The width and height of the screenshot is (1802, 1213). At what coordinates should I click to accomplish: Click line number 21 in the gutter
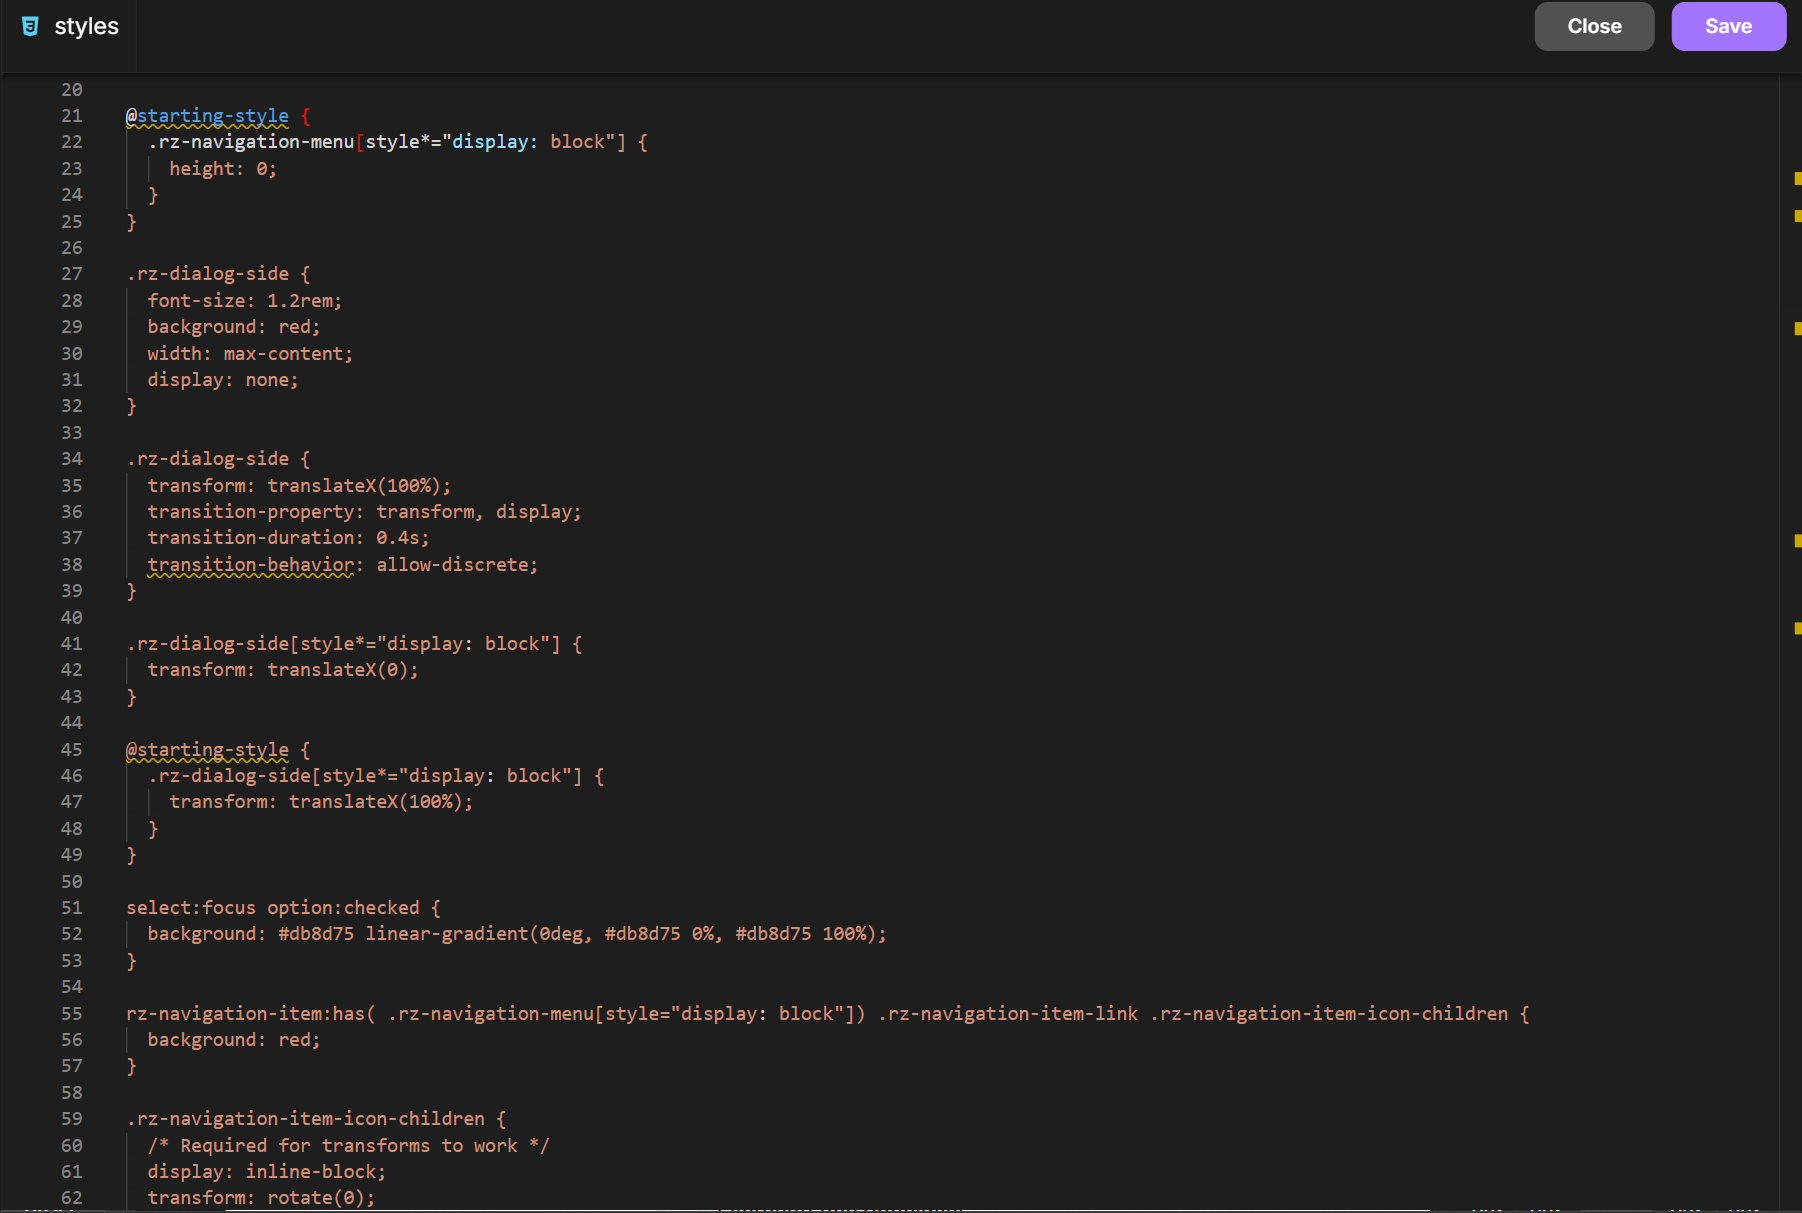coord(71,116)
